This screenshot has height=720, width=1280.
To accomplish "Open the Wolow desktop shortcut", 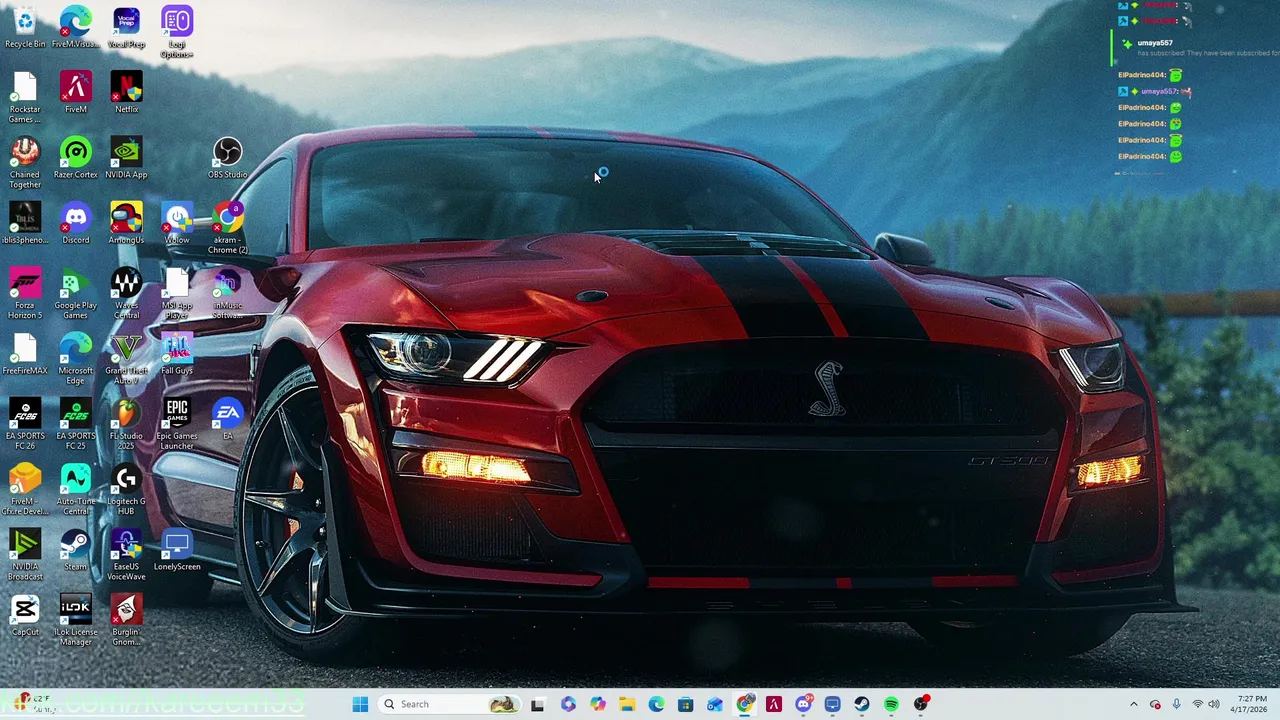I will pyautogui.click(x=177, y=223).
